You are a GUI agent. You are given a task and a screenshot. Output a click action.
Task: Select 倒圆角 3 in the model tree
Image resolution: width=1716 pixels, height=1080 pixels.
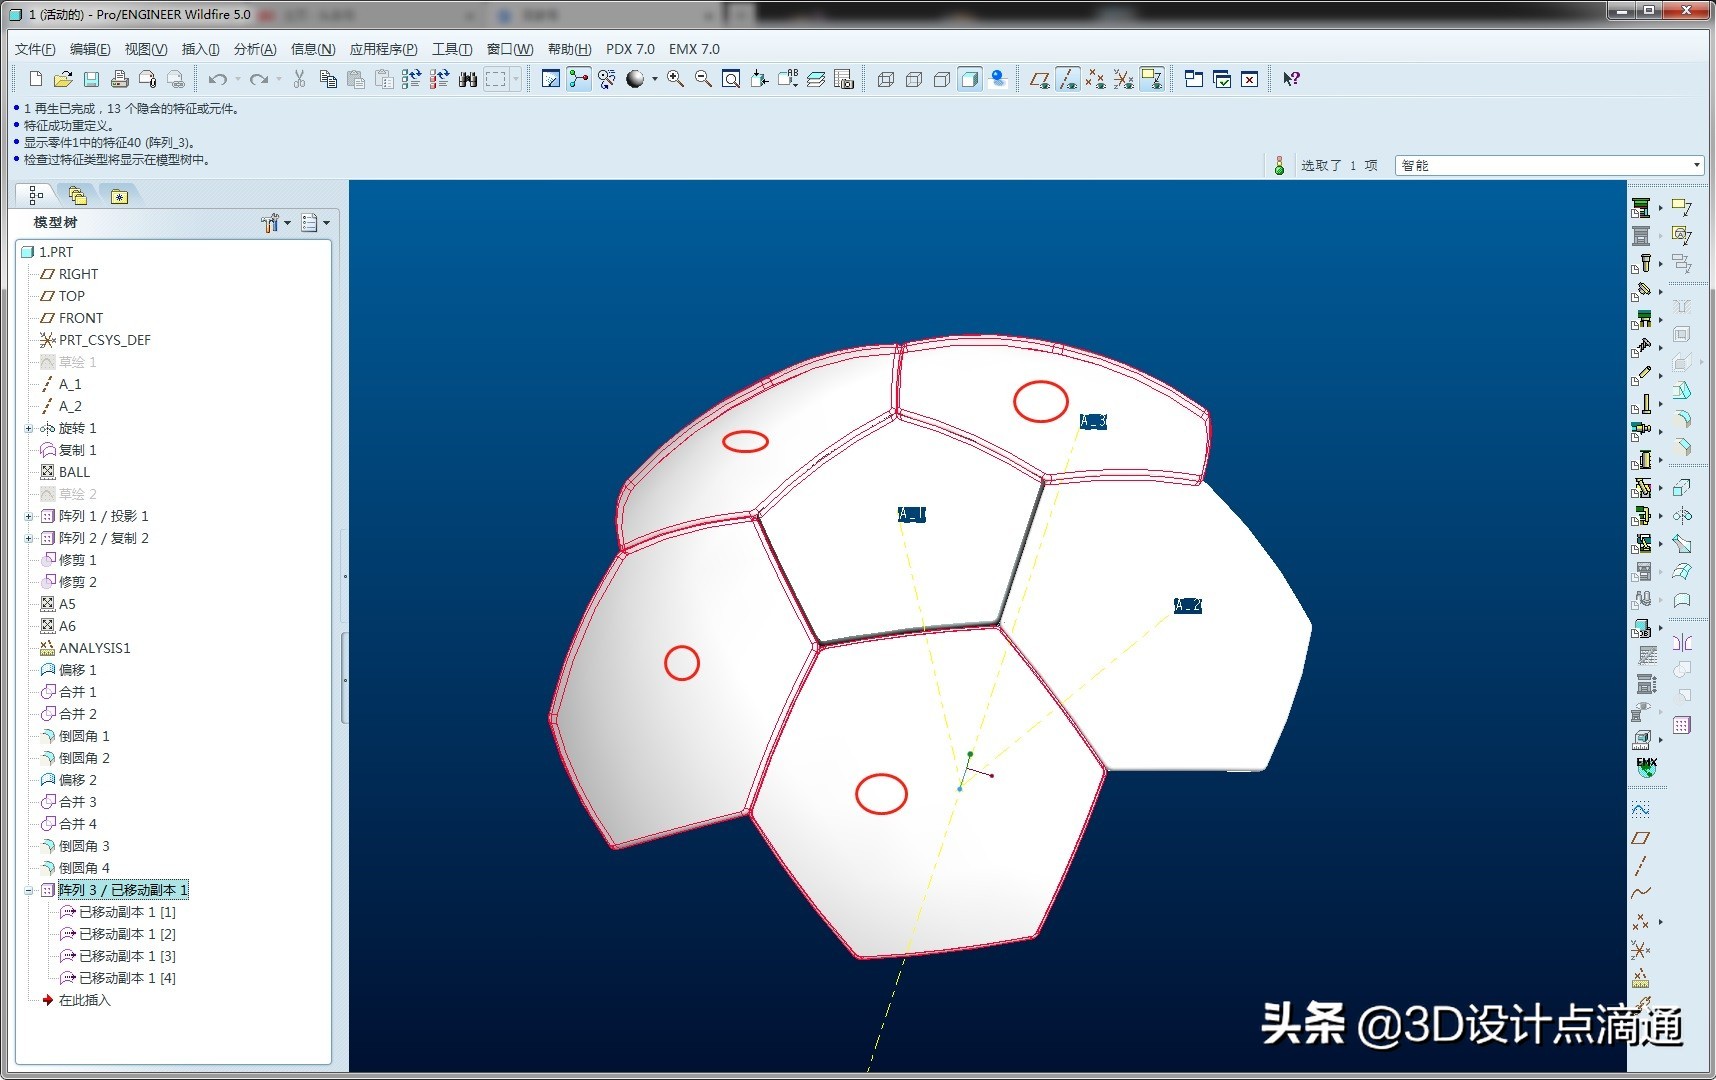point(84,846)
